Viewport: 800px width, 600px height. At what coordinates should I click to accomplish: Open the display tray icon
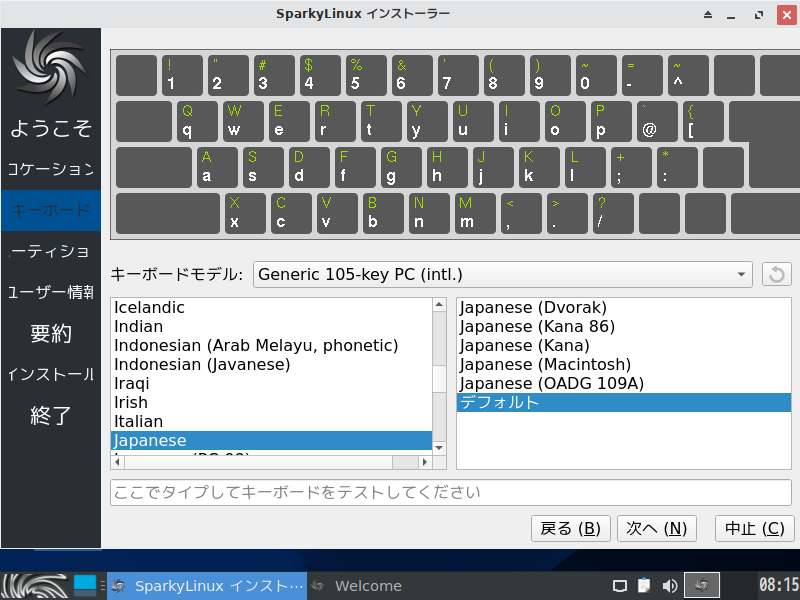[619, 586]
